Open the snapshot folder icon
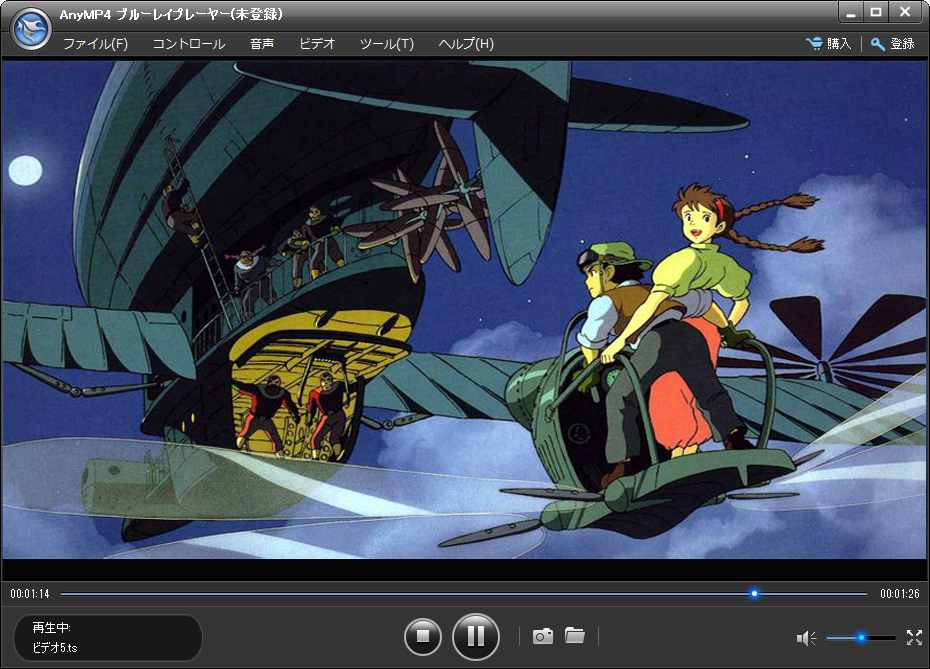Viewport: 930px width, 669px height. point(574,635)
